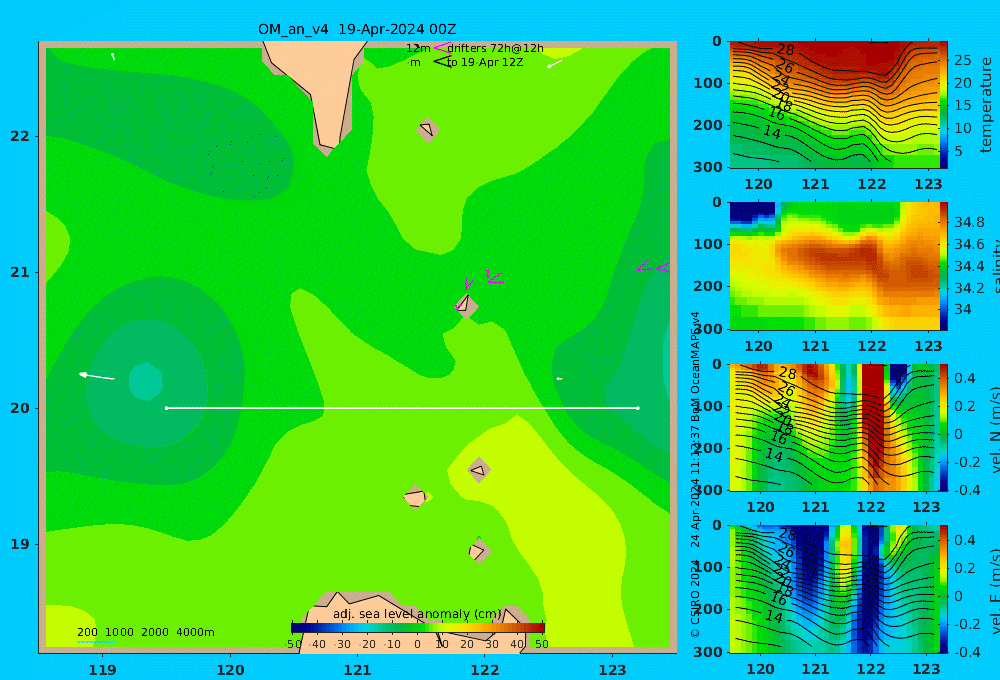Click the small island near 22°N 122°E

[427, 130]
